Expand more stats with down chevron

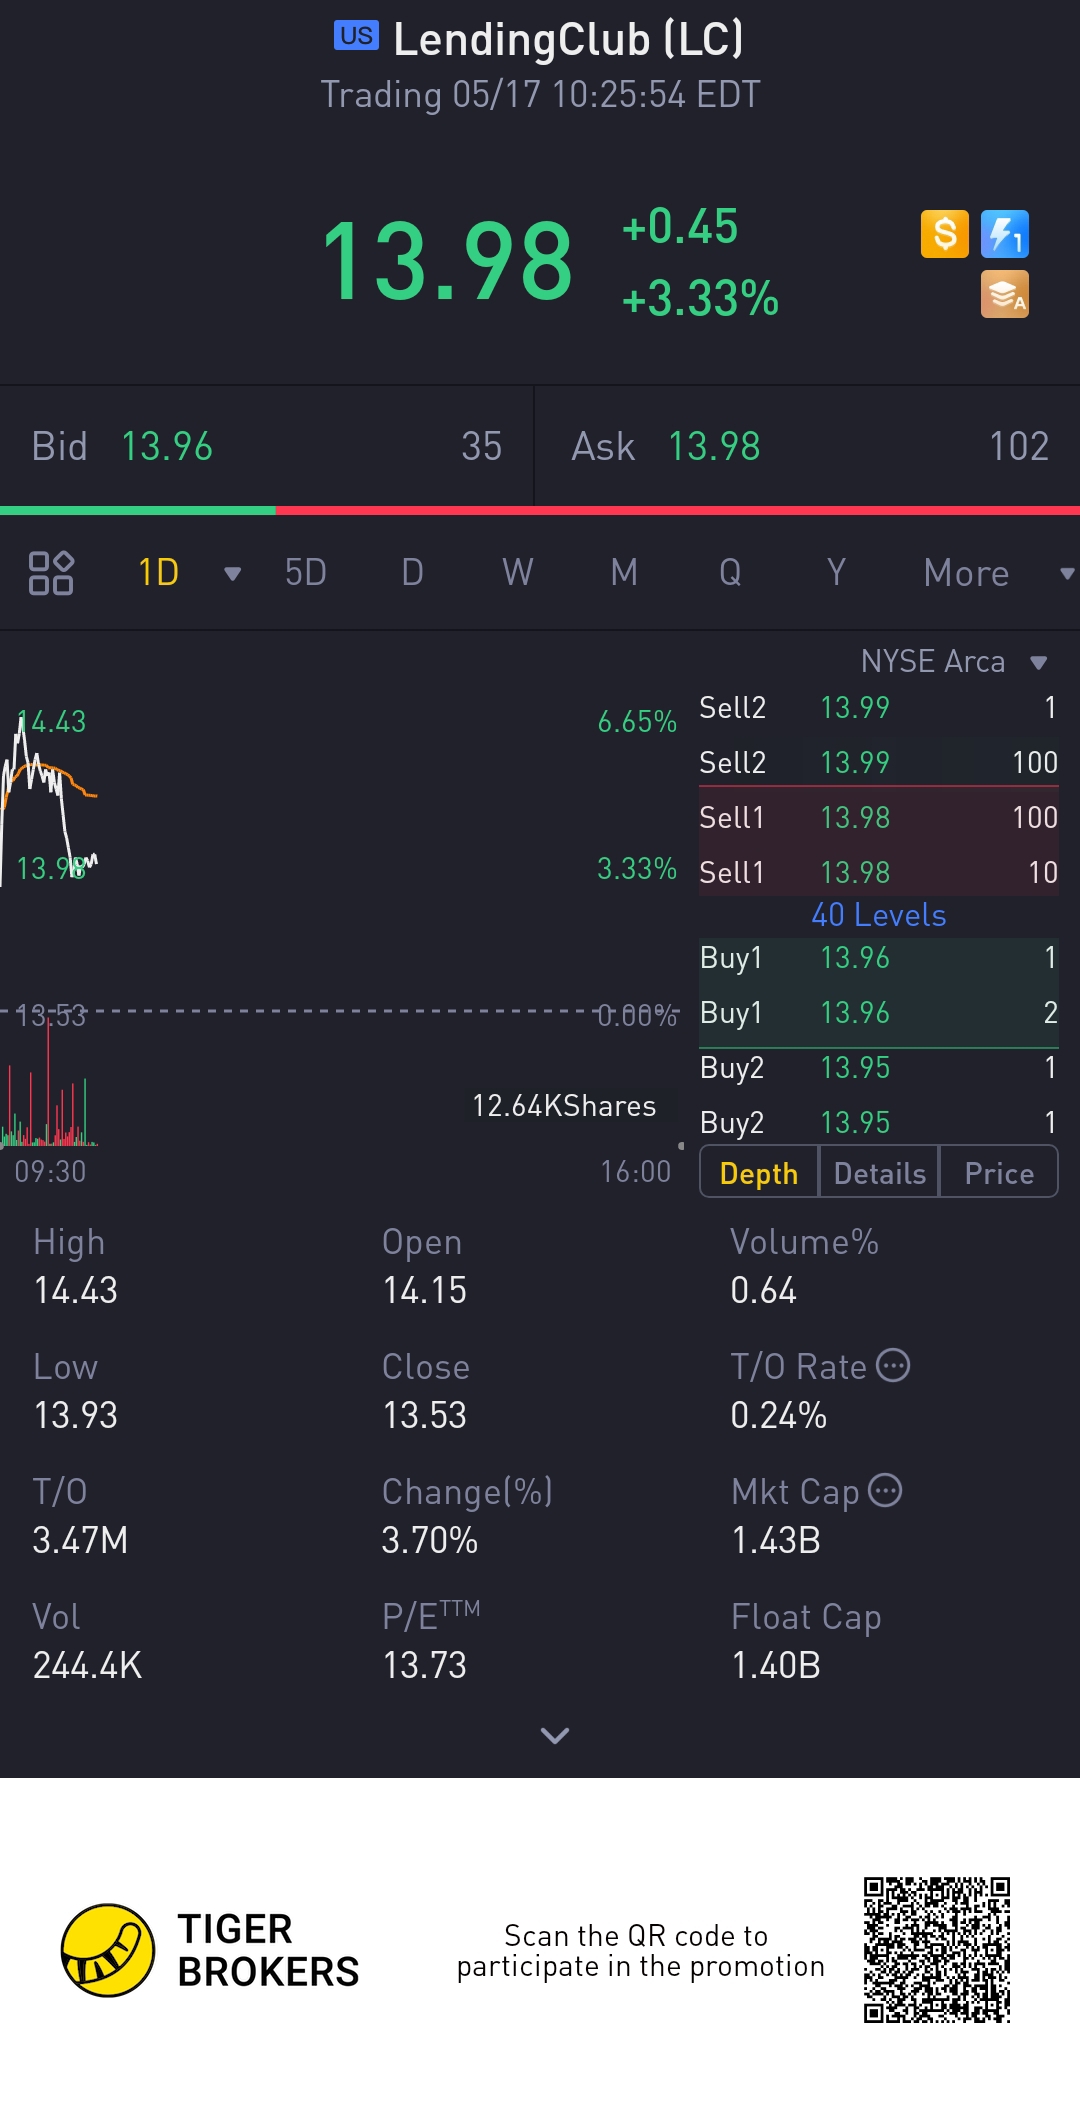(554, 1735)
